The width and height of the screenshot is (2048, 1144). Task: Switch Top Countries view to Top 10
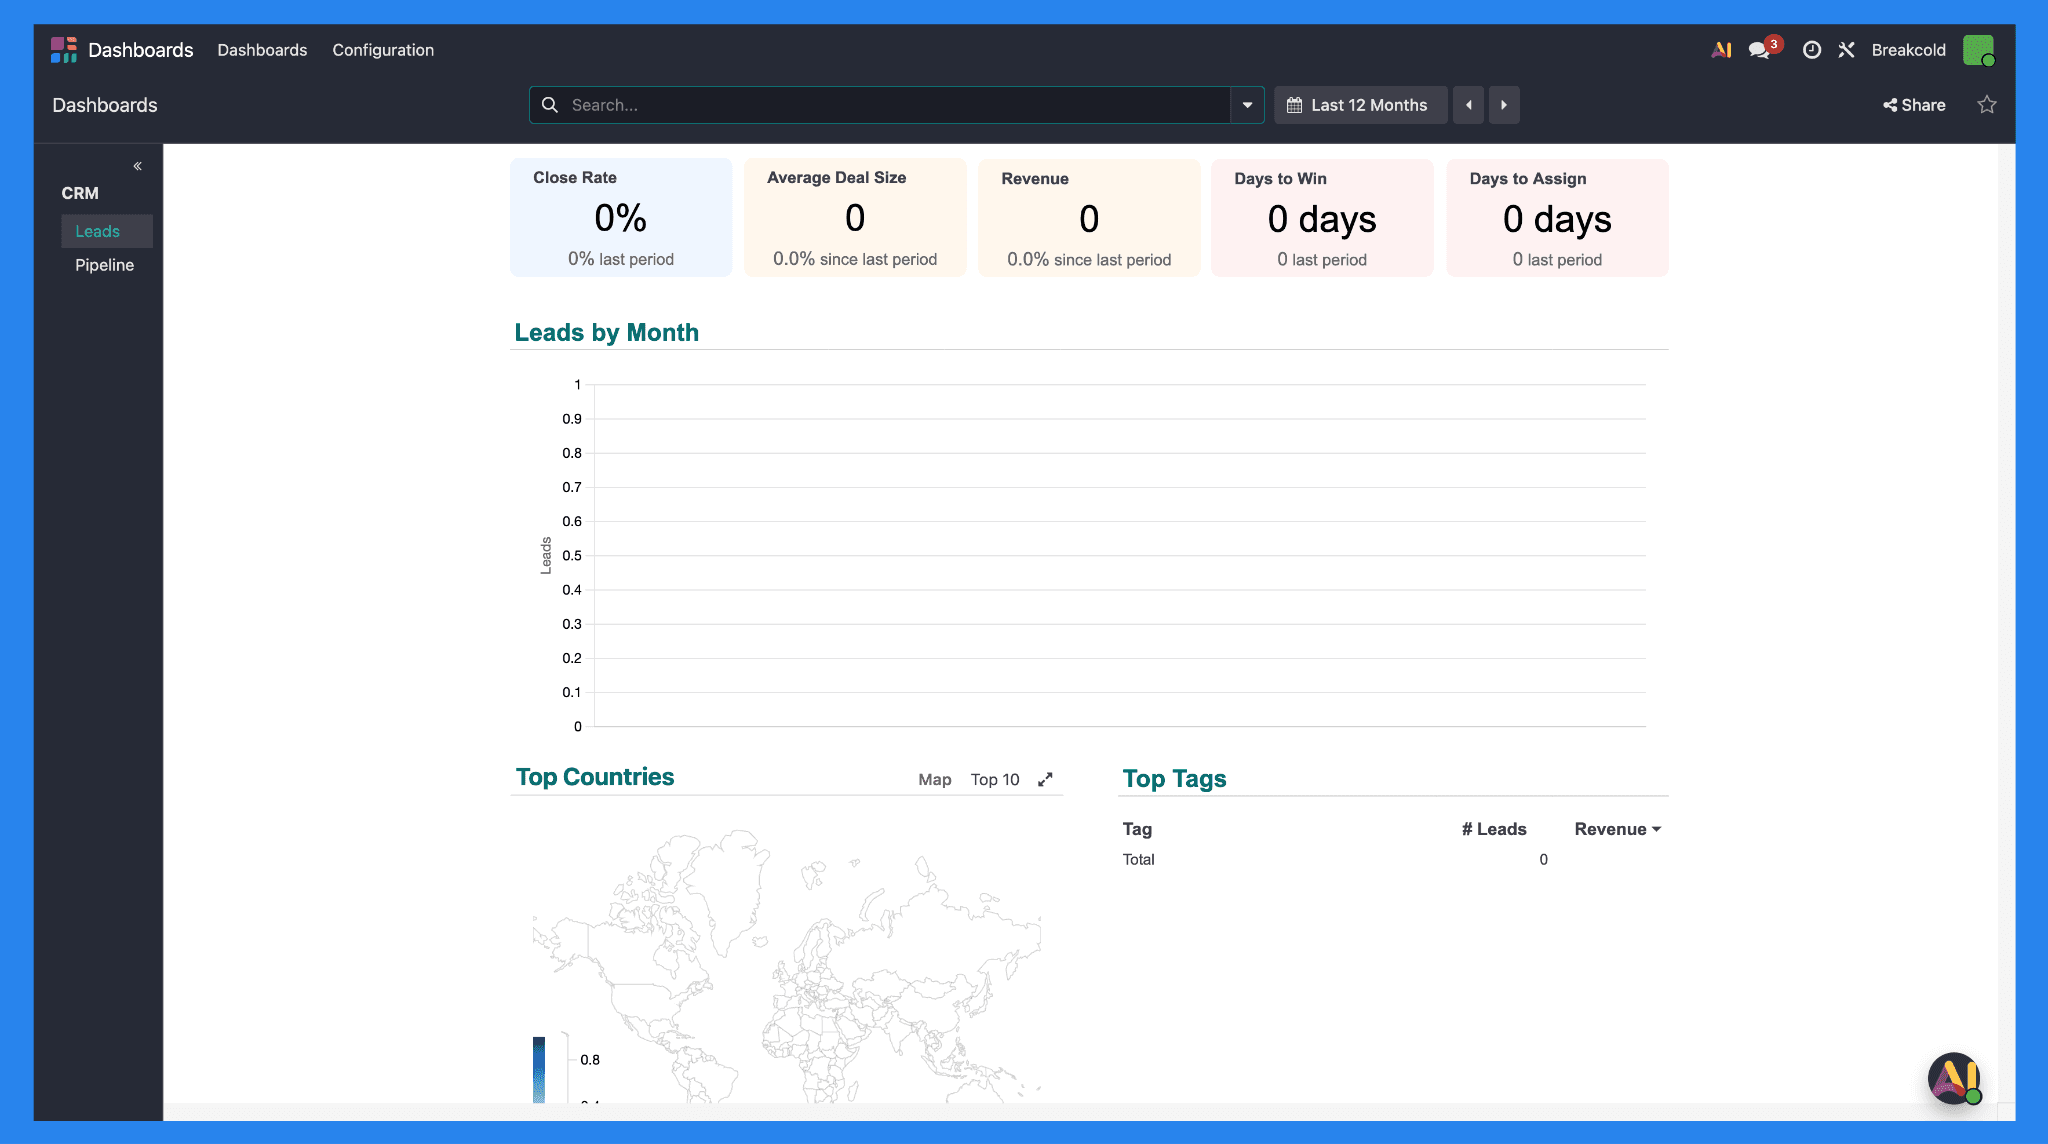point(994,779)
